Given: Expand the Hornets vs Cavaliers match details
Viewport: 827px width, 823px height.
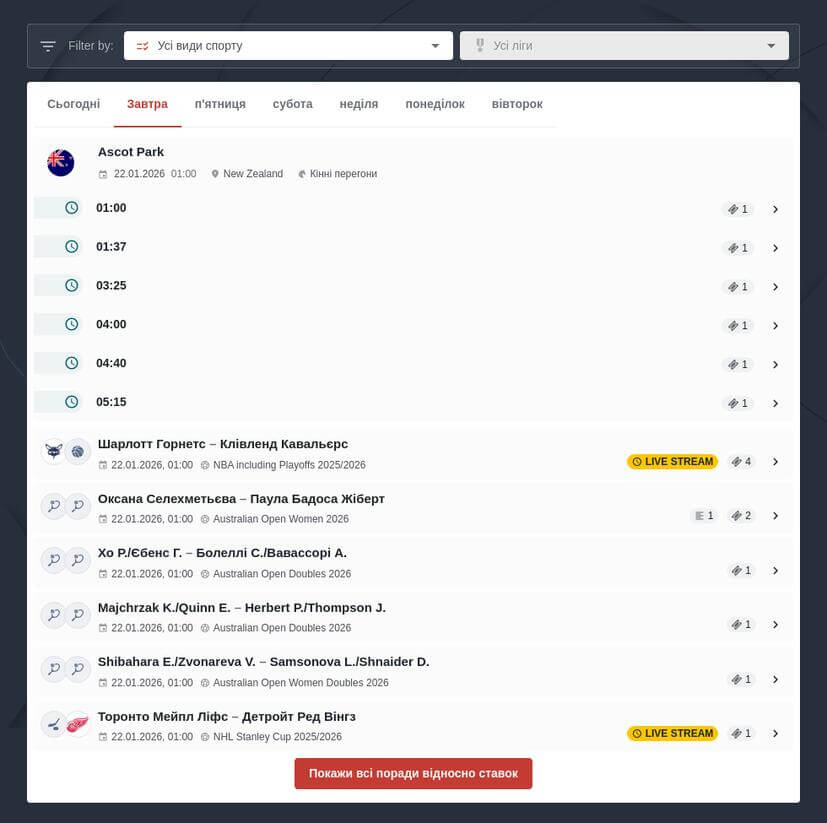Looking at the screenshot, I should tap(776, 461).
